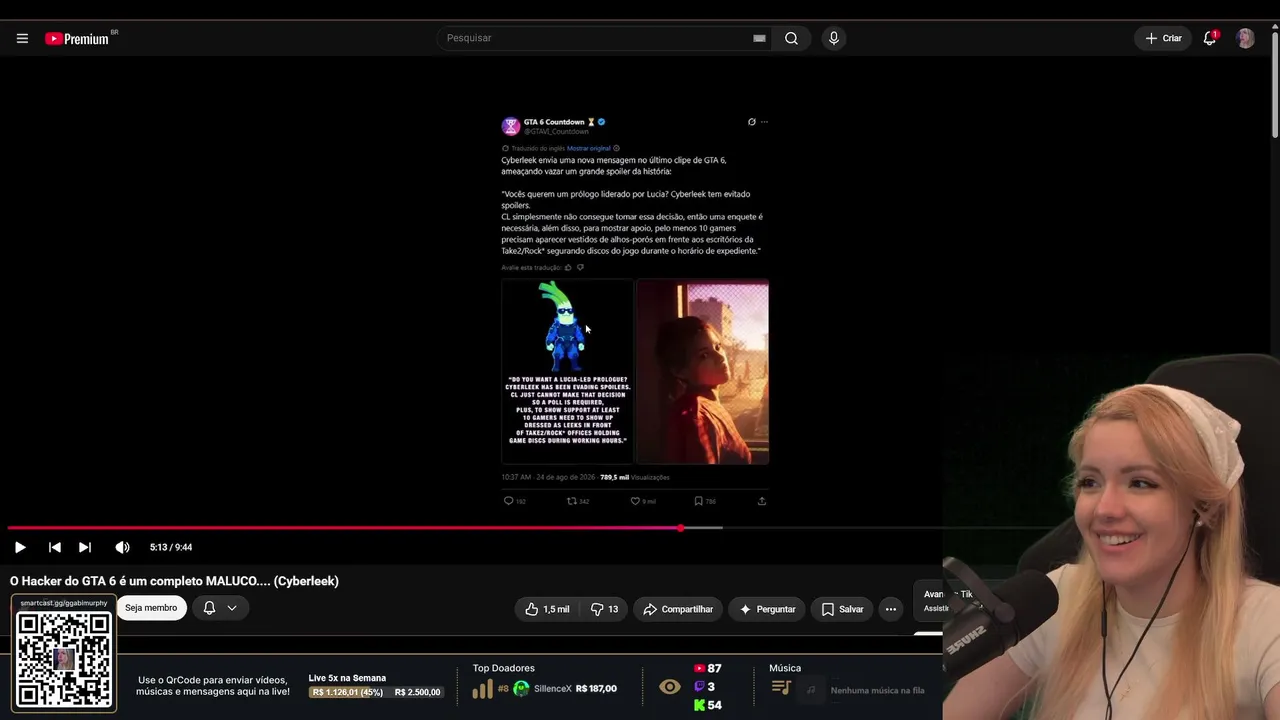1280x720 pixels.
Task: Open the tweet's three-dot options
Action: click(x=764, y=122)
